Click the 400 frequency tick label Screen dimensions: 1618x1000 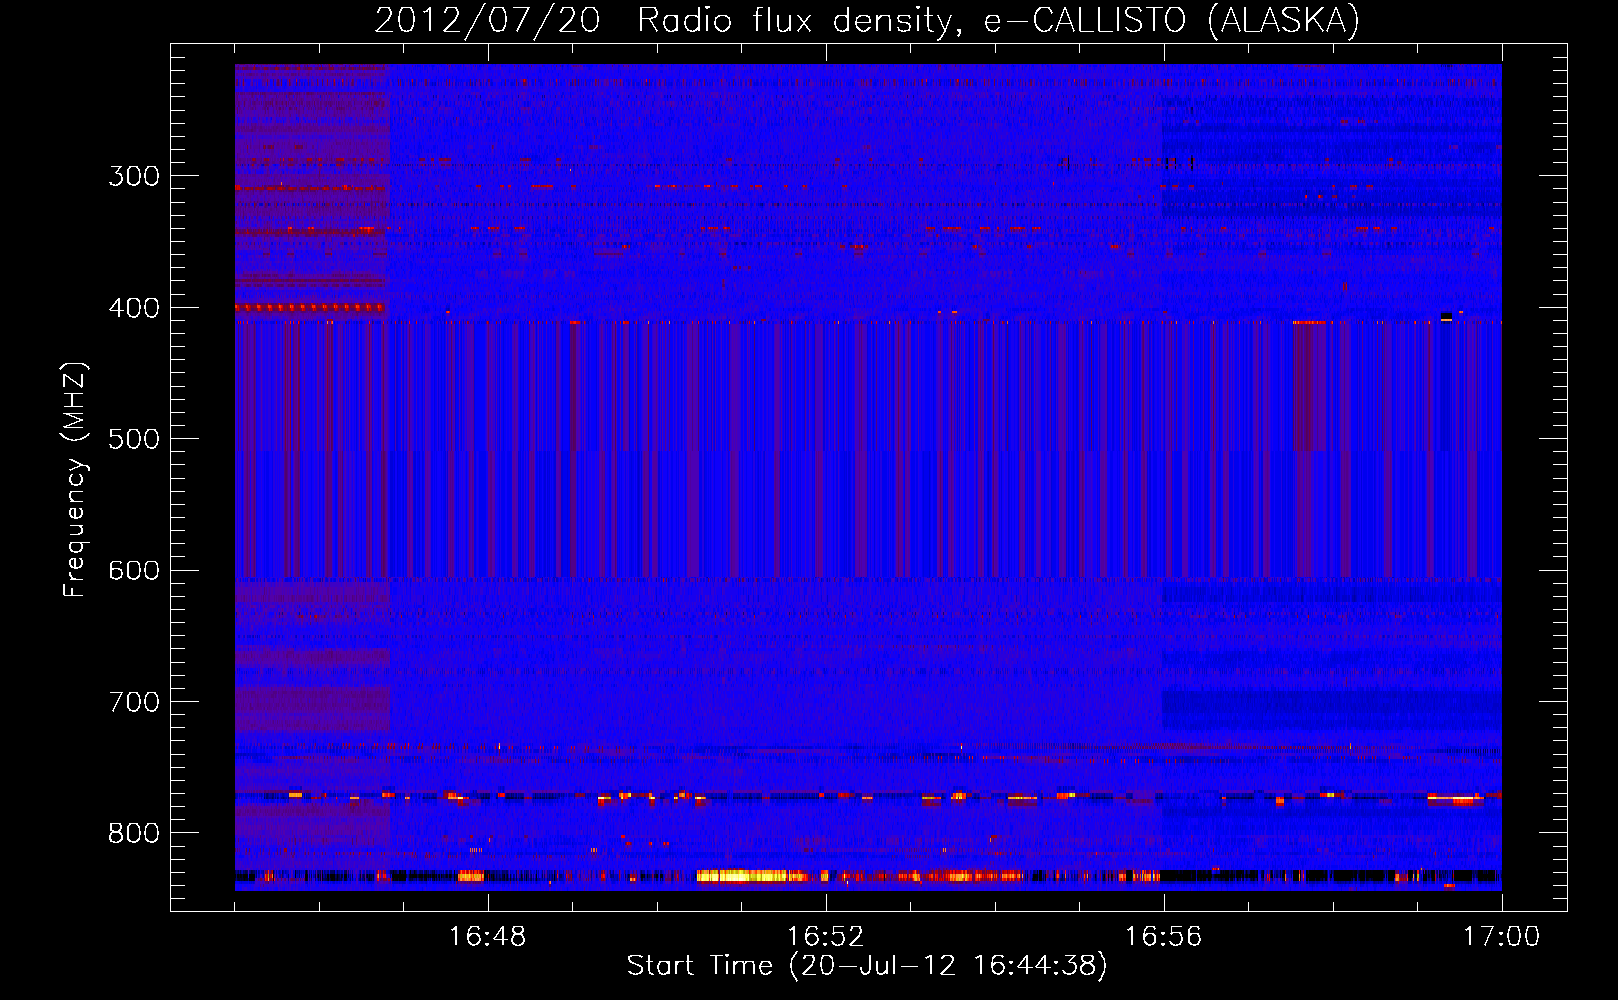(x=134, y=308)
